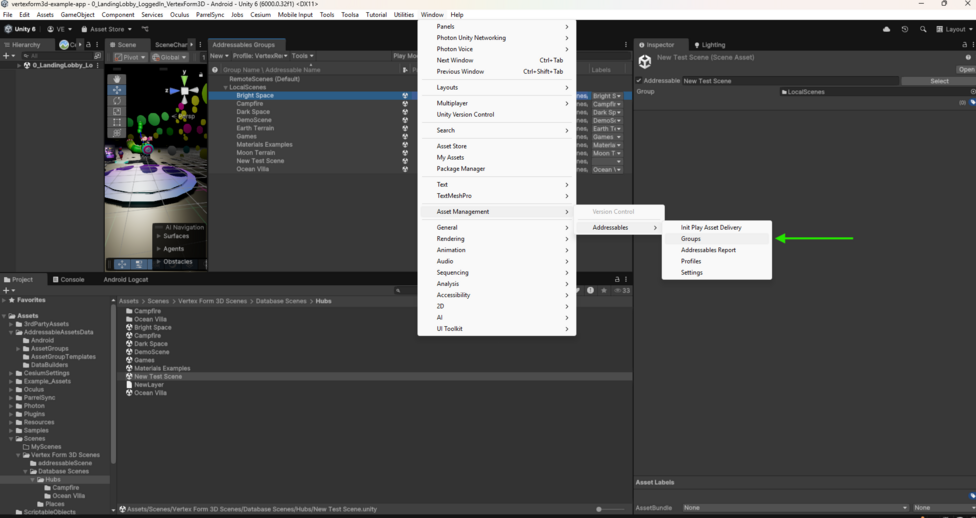The height and width of the screenshot is (518, 976).
Task: Click the Open button in Inspector
Action: (966, 70)
